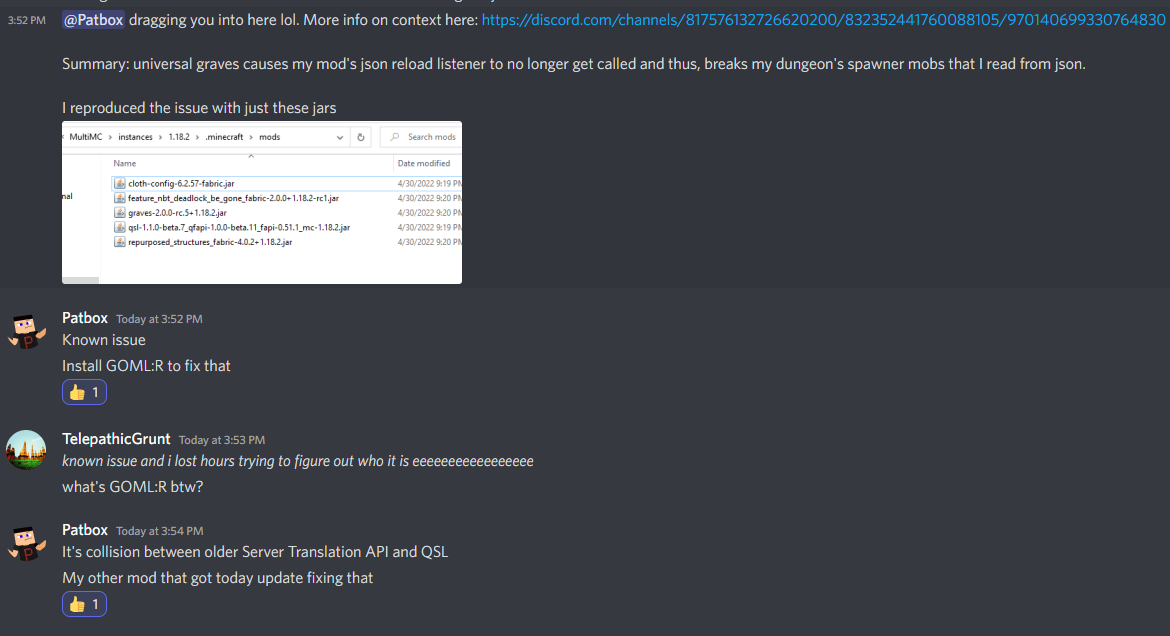Click the sort caret above the Name column
1170x636 pixels.
(x=250, y=156)
